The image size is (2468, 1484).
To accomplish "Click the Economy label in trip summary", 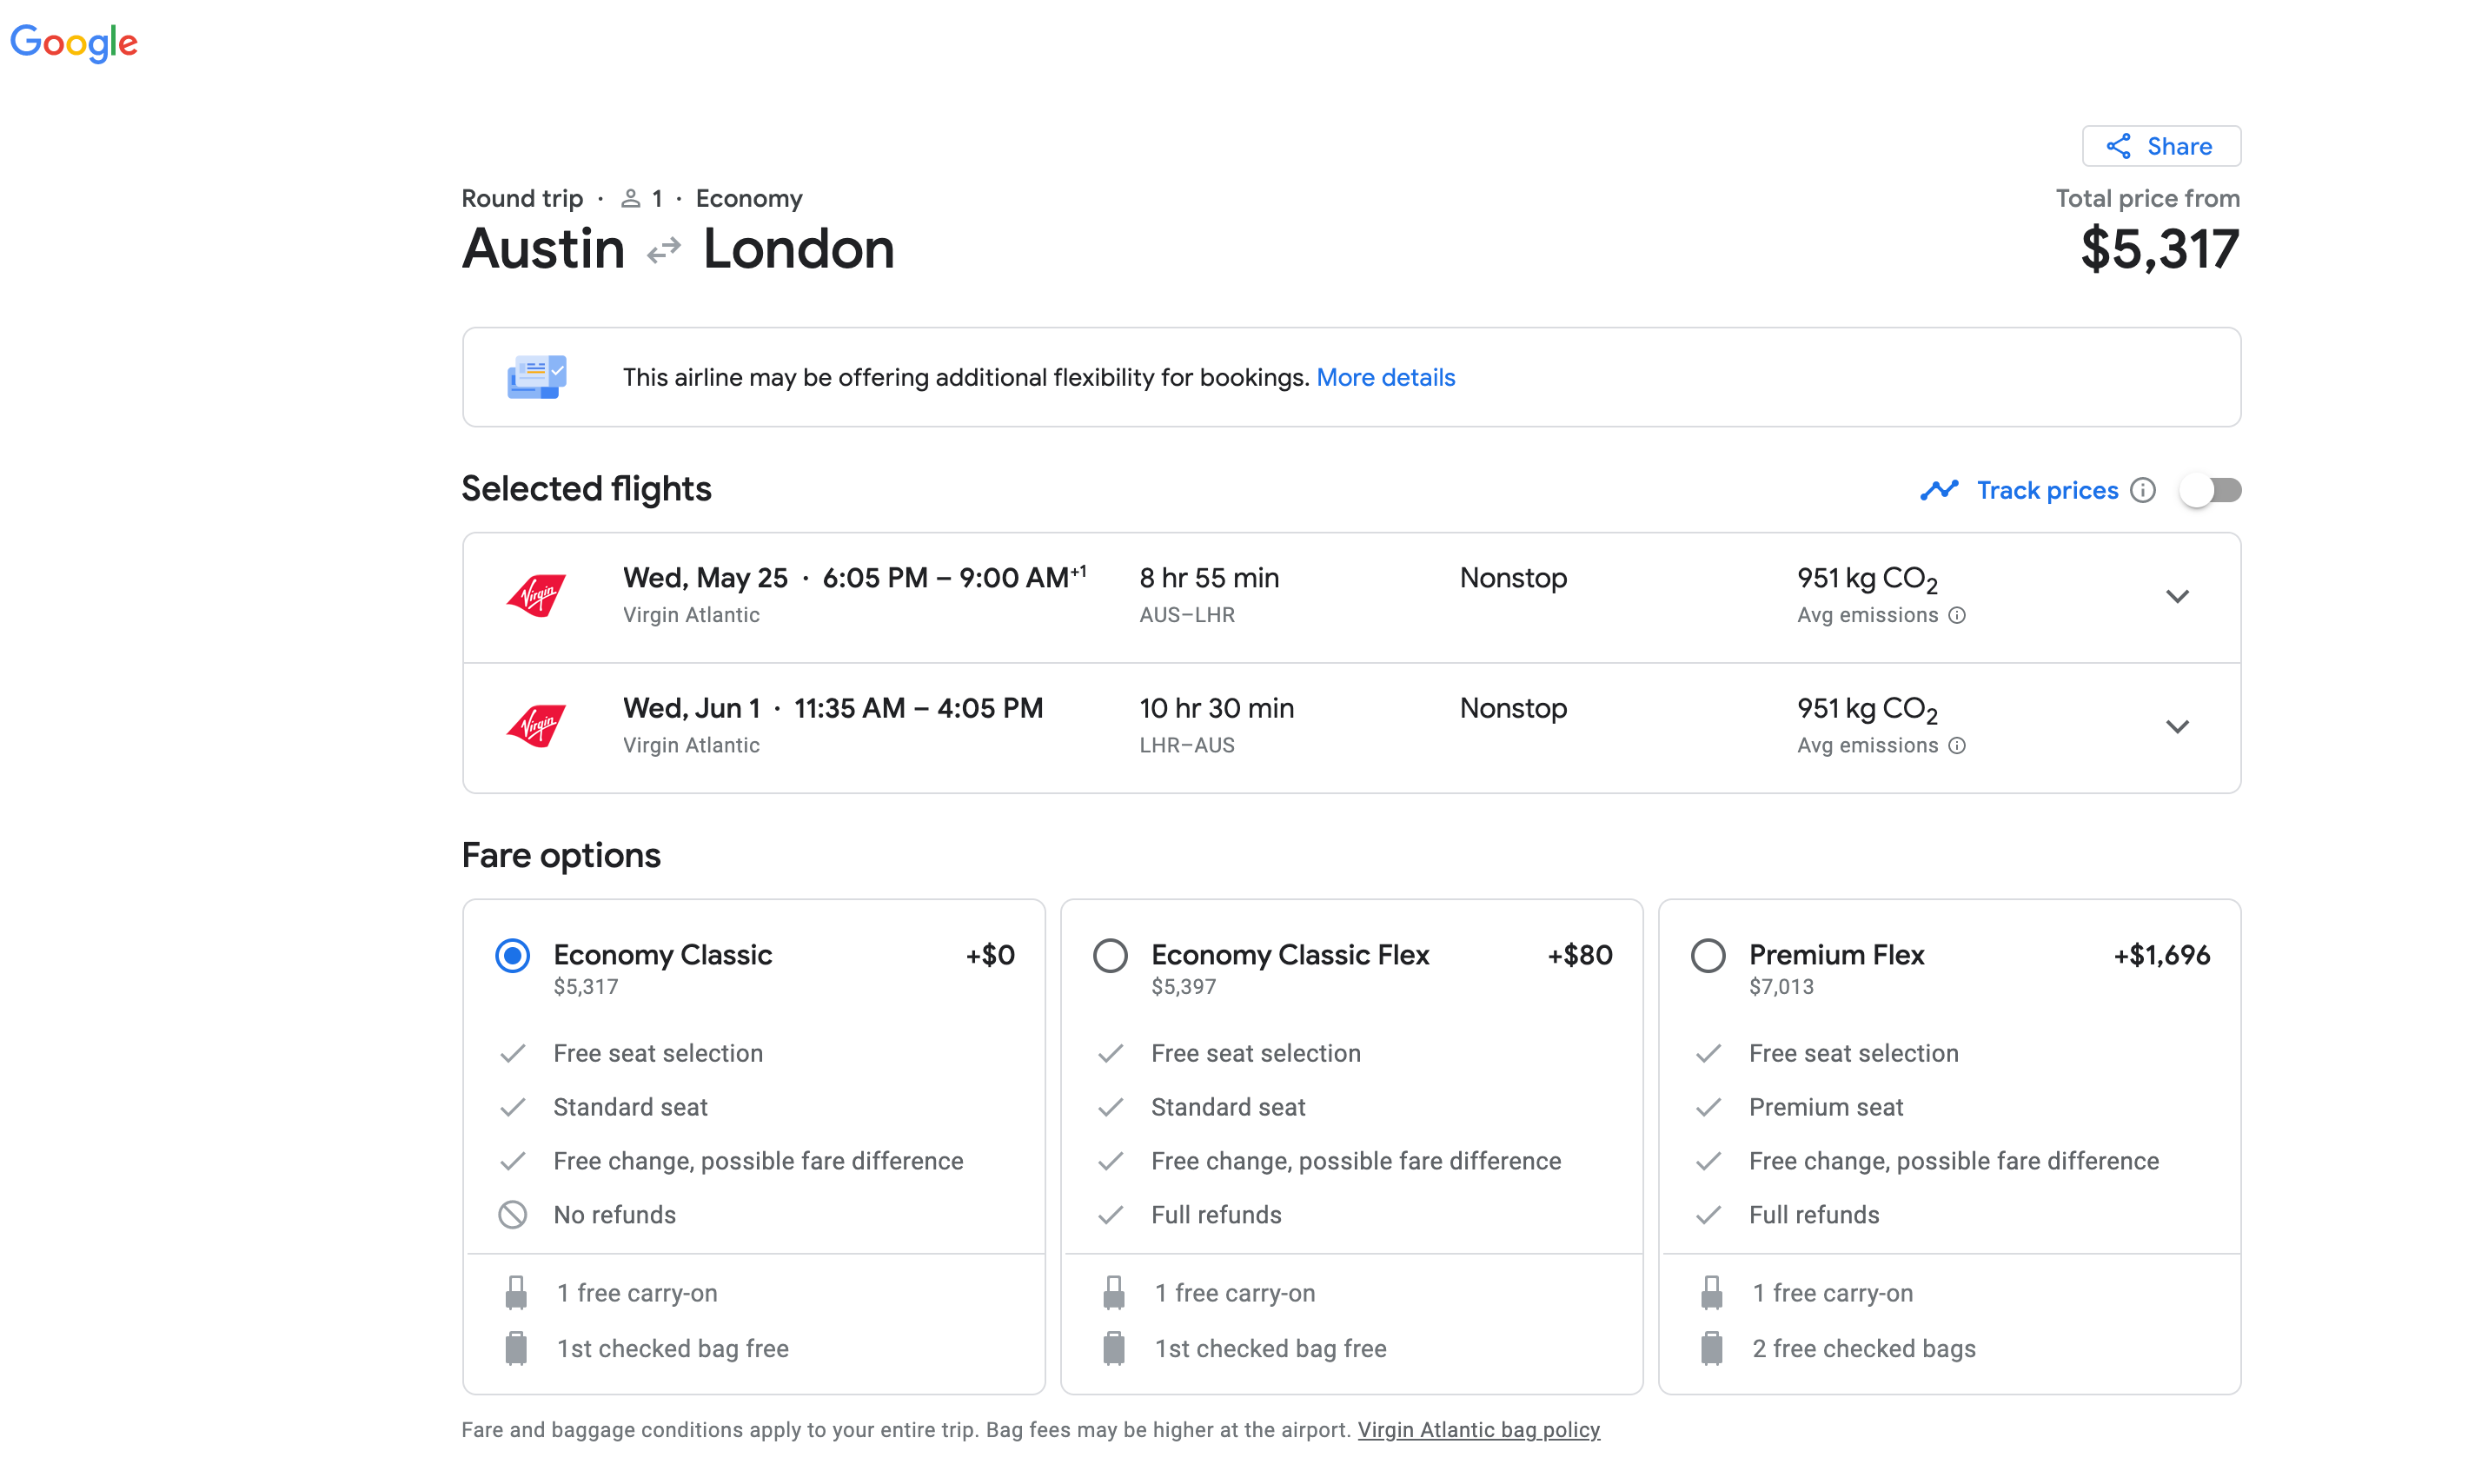I will click(748, 197).
